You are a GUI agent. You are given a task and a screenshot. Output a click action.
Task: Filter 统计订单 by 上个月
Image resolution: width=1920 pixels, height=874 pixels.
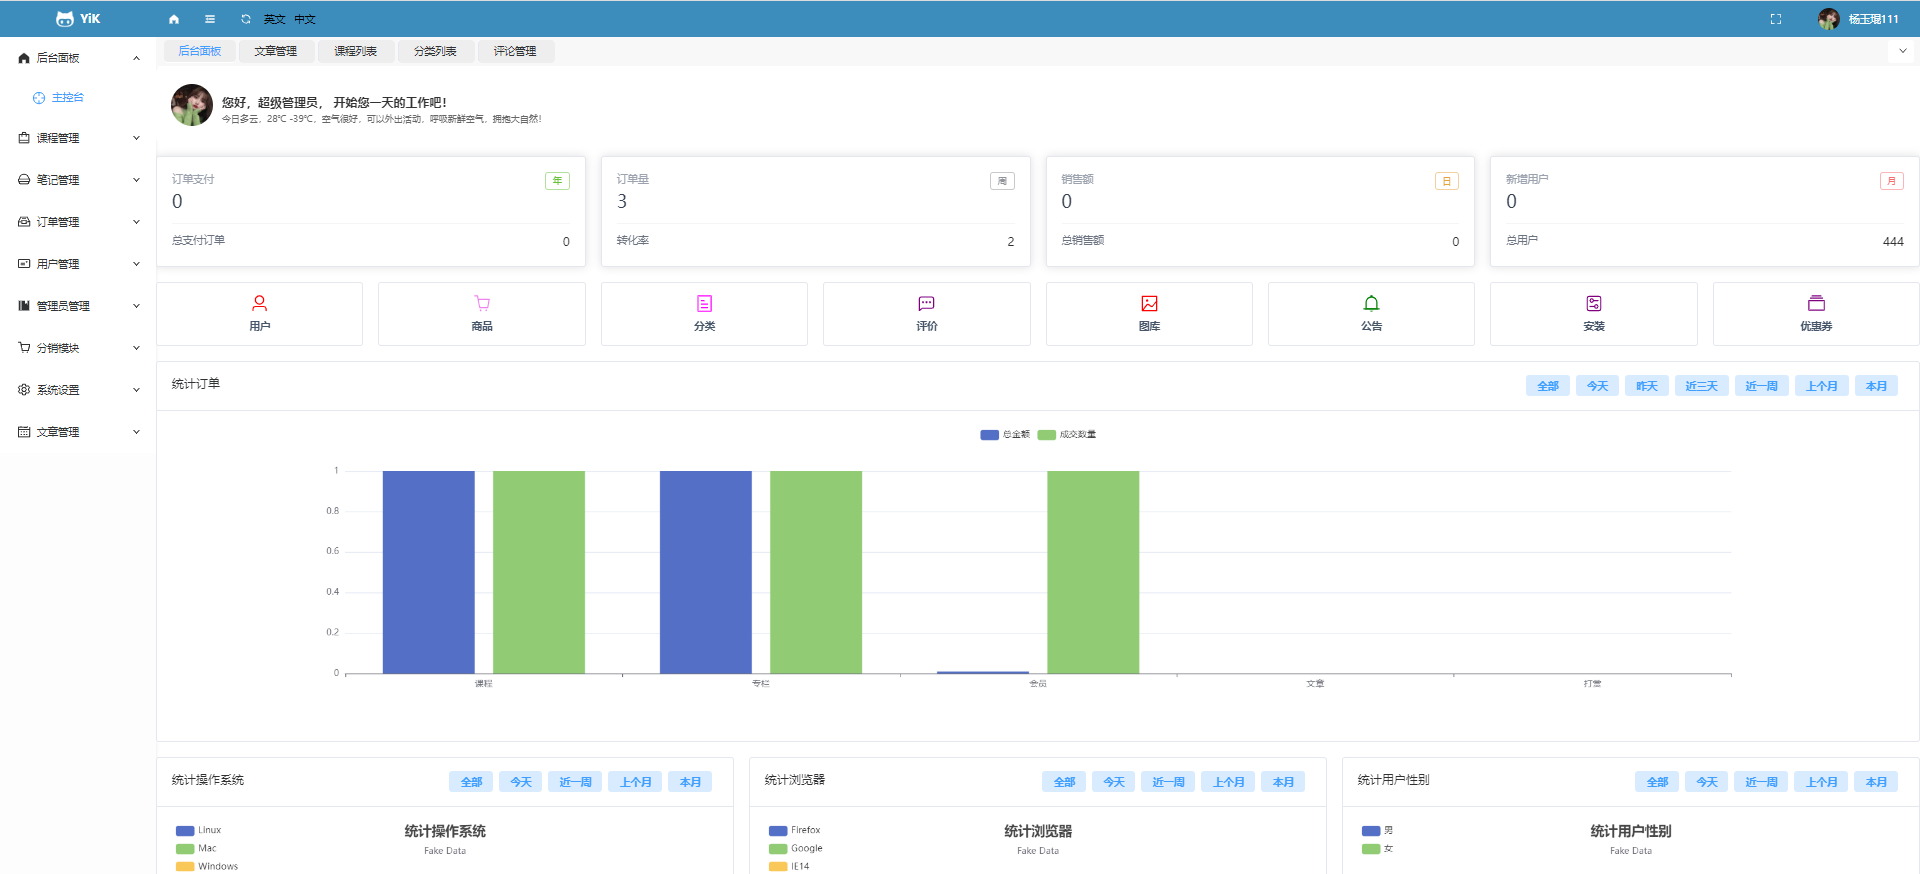tap(1822, 386)
